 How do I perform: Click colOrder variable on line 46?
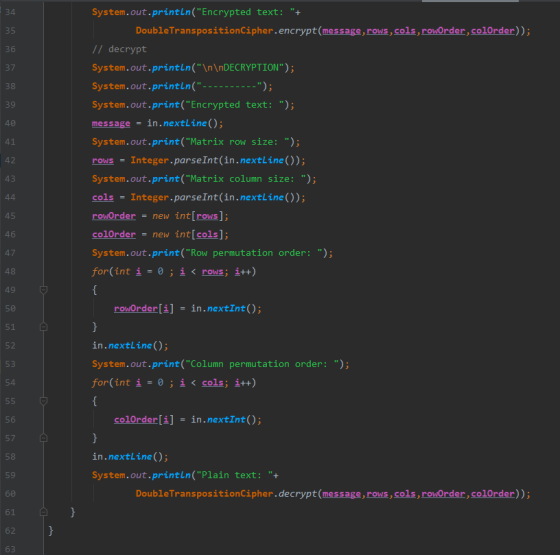[x=114, y=234]
